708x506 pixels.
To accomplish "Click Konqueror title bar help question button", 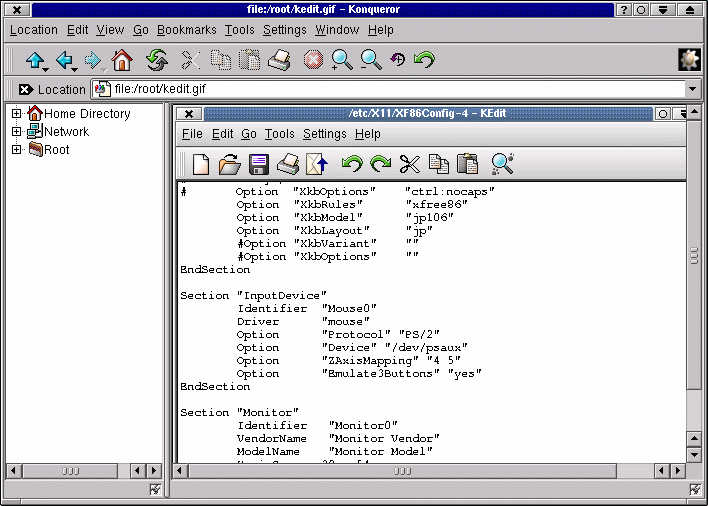I will (x=624, y=9).
